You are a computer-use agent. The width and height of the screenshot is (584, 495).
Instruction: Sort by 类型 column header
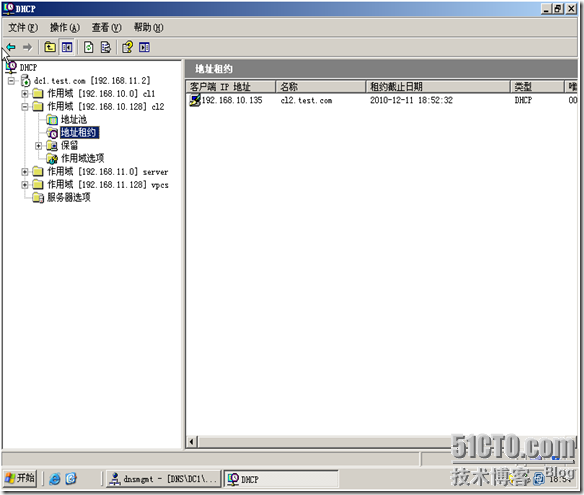(537, 87)
